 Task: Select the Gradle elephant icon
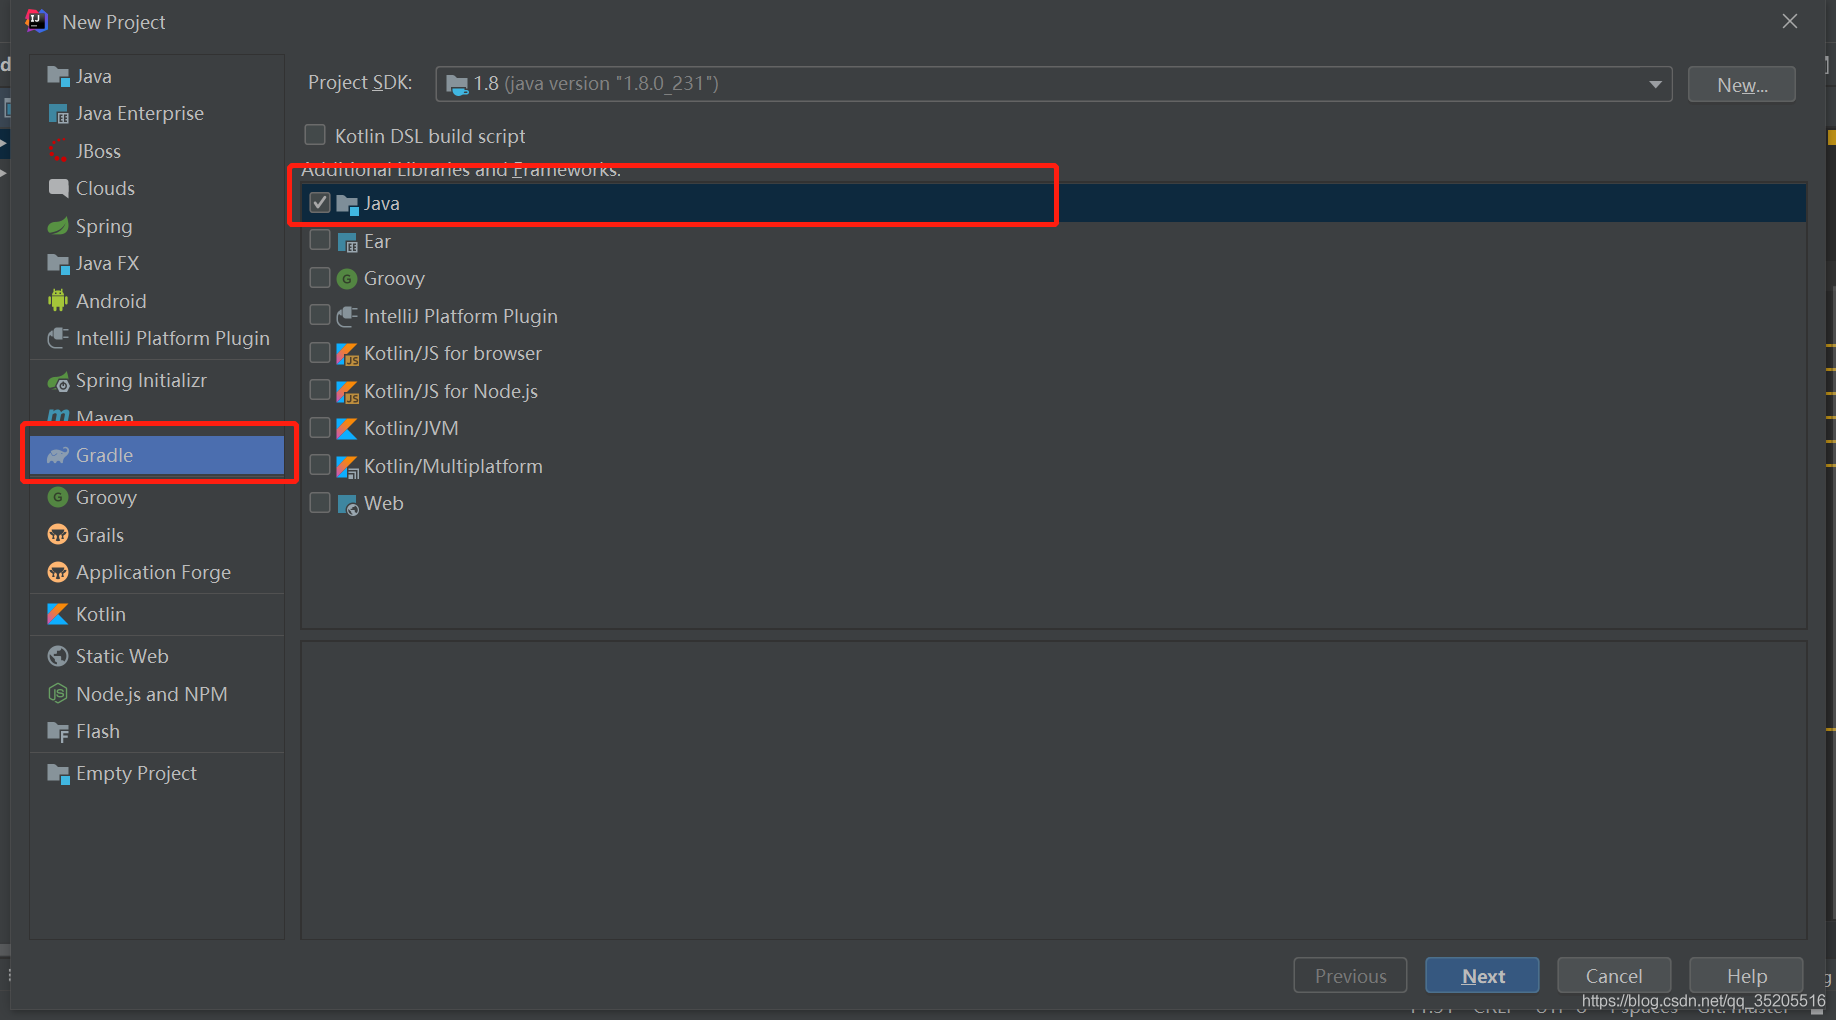coord(58,455)
